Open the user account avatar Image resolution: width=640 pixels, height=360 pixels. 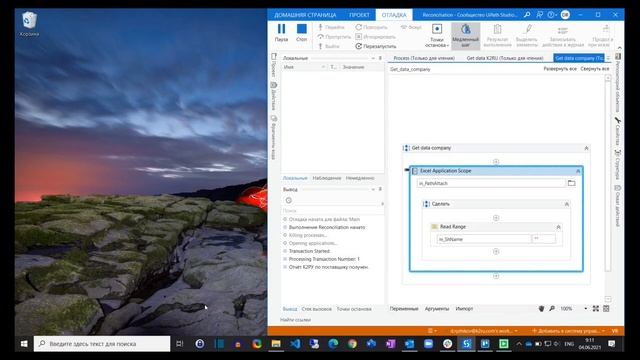[x=565, y=15]
